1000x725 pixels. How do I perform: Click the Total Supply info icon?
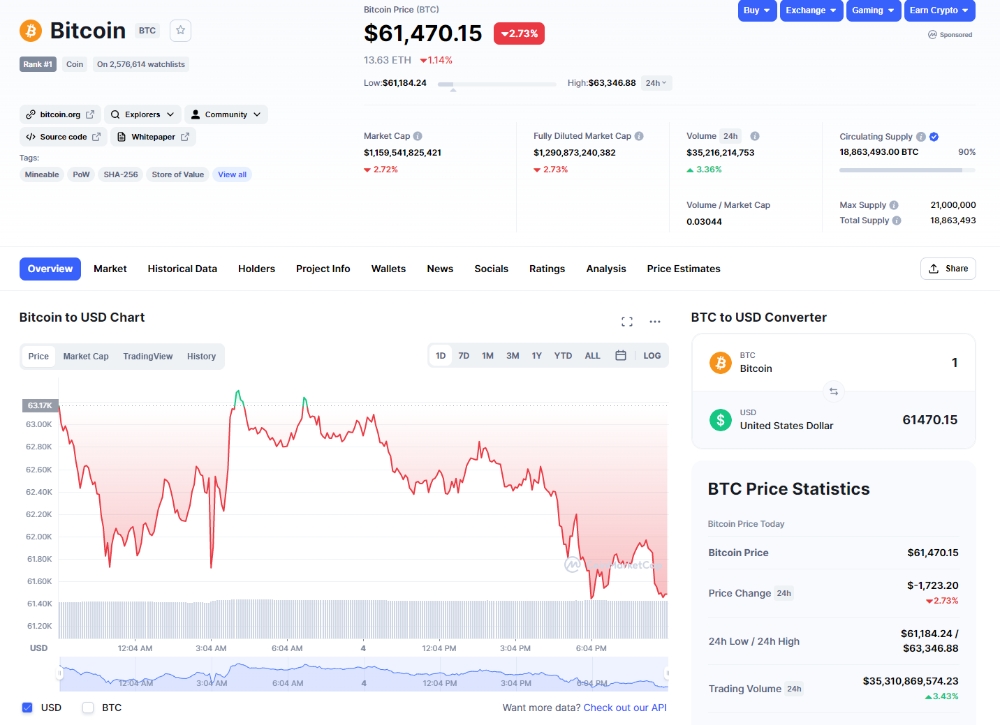(x=897, y=221)
